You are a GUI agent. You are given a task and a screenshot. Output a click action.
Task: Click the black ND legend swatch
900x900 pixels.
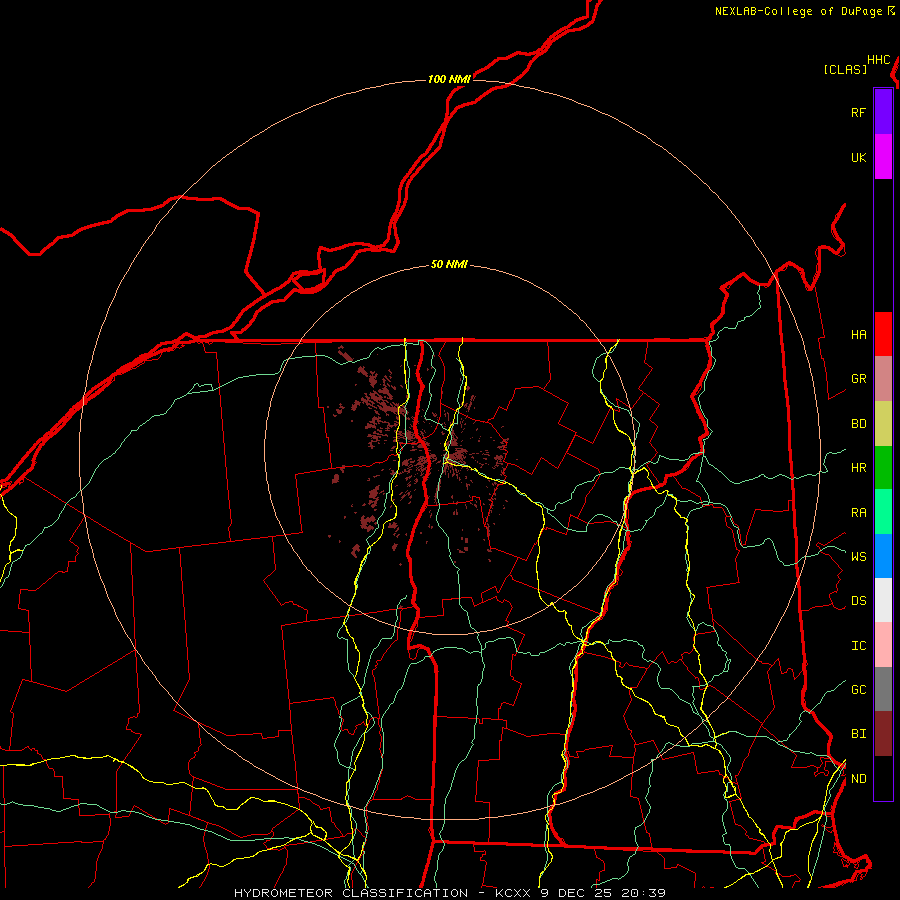(x=883, y=778)
